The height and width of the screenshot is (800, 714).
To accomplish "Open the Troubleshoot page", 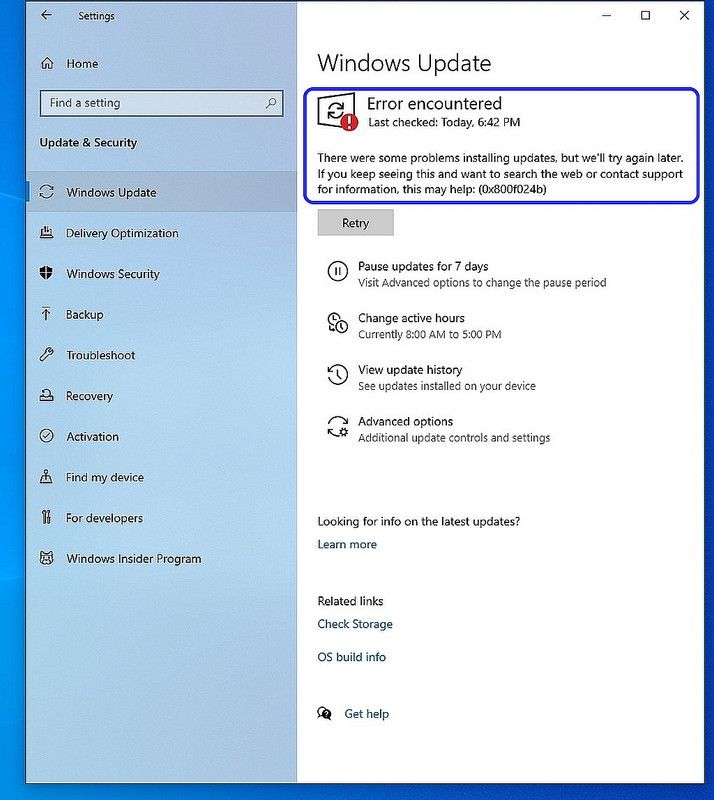I will click(x=161, y=355).
